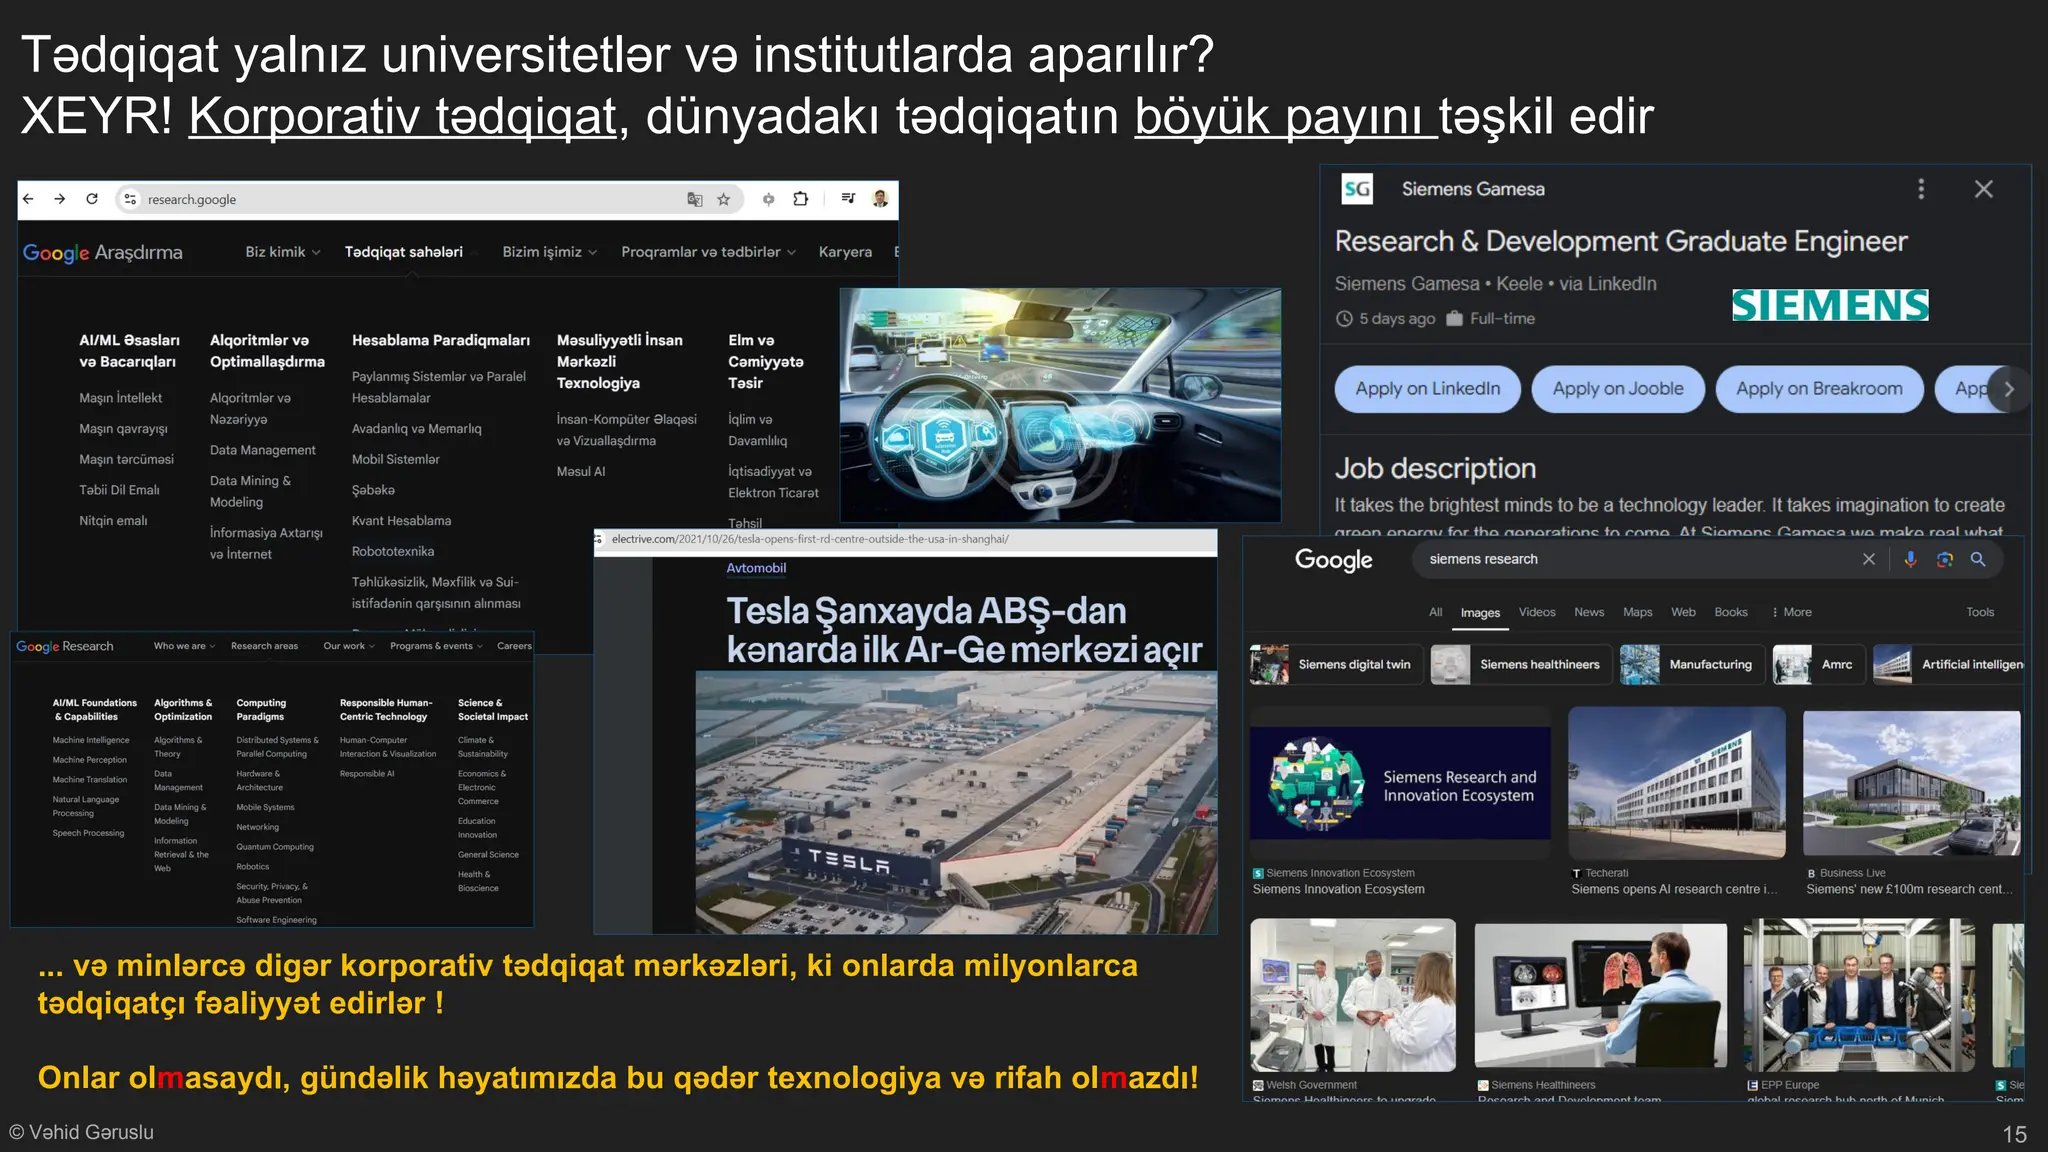Bookmark page with the star icon
This screenshot has width=2048, height=1152.
(x=724, y=199)
